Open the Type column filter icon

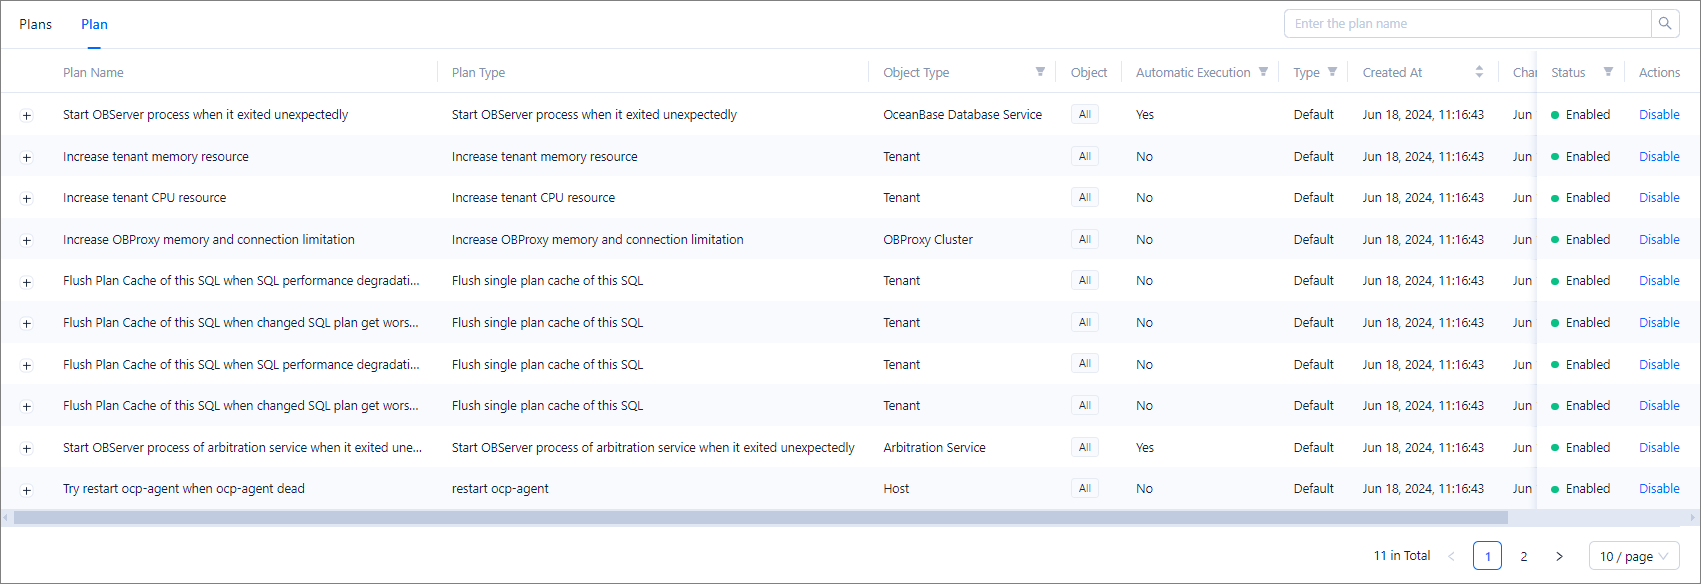tap(1332, 72)
